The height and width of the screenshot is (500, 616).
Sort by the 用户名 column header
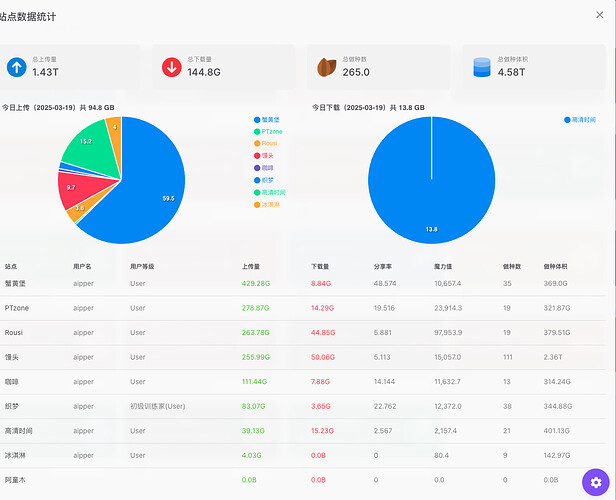[x=82, y=266]
